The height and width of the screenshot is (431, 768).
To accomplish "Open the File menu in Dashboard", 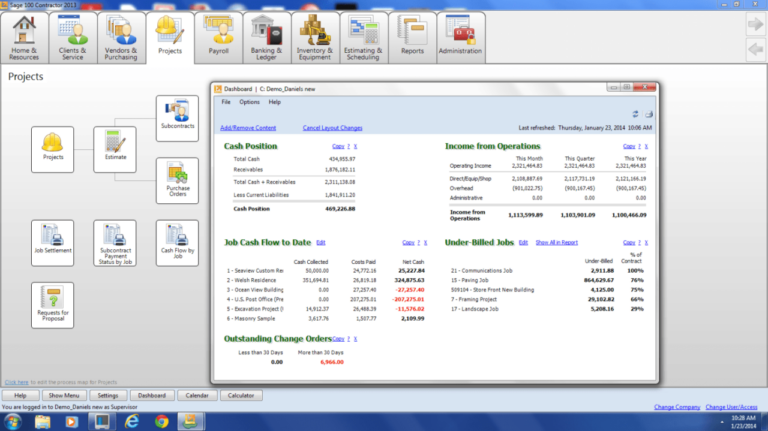I will click(226, 102).
